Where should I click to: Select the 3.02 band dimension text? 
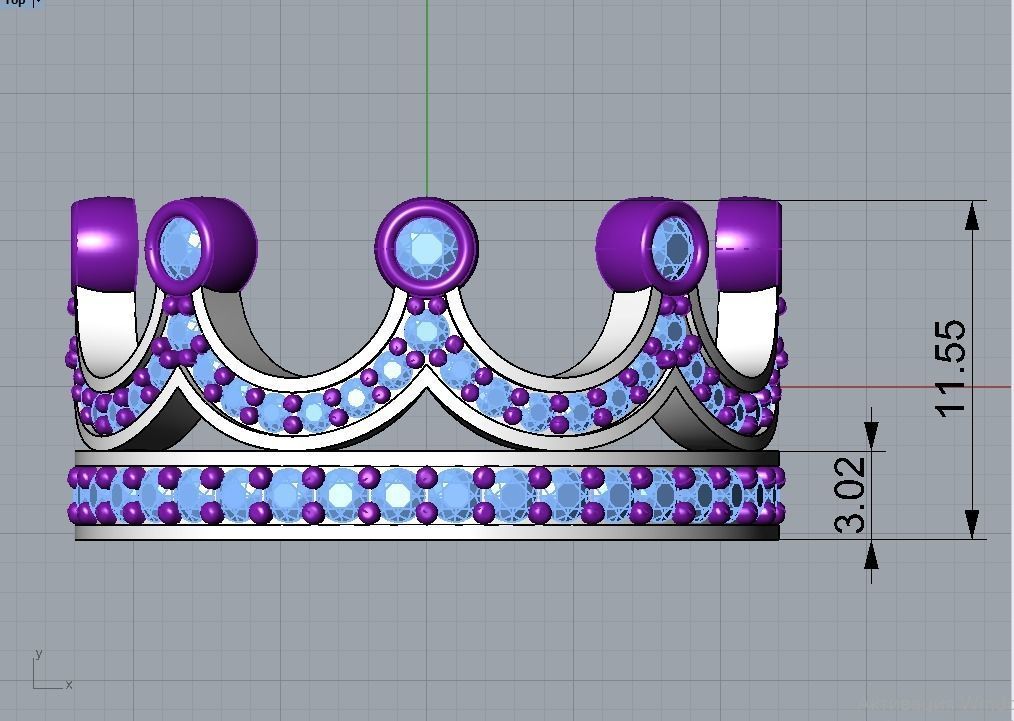pyautogui.click(x=850, y=495)
